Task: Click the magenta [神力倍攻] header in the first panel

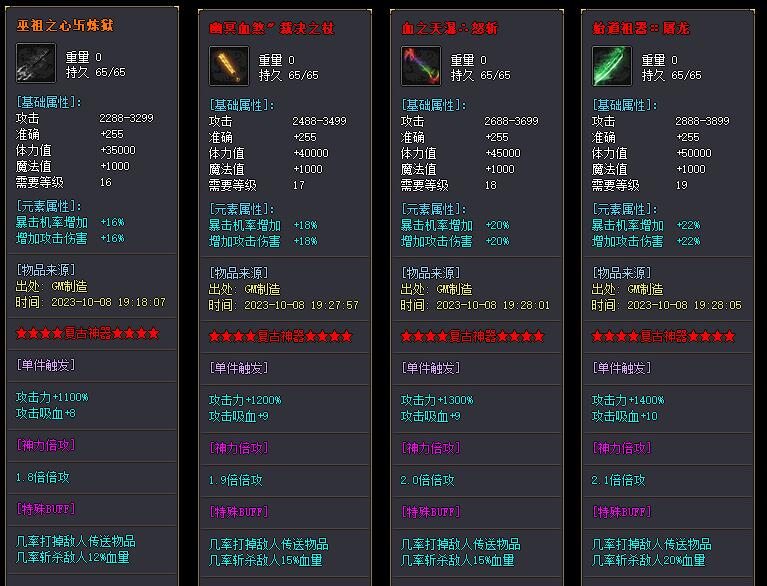Action: [x=45, y=445]
